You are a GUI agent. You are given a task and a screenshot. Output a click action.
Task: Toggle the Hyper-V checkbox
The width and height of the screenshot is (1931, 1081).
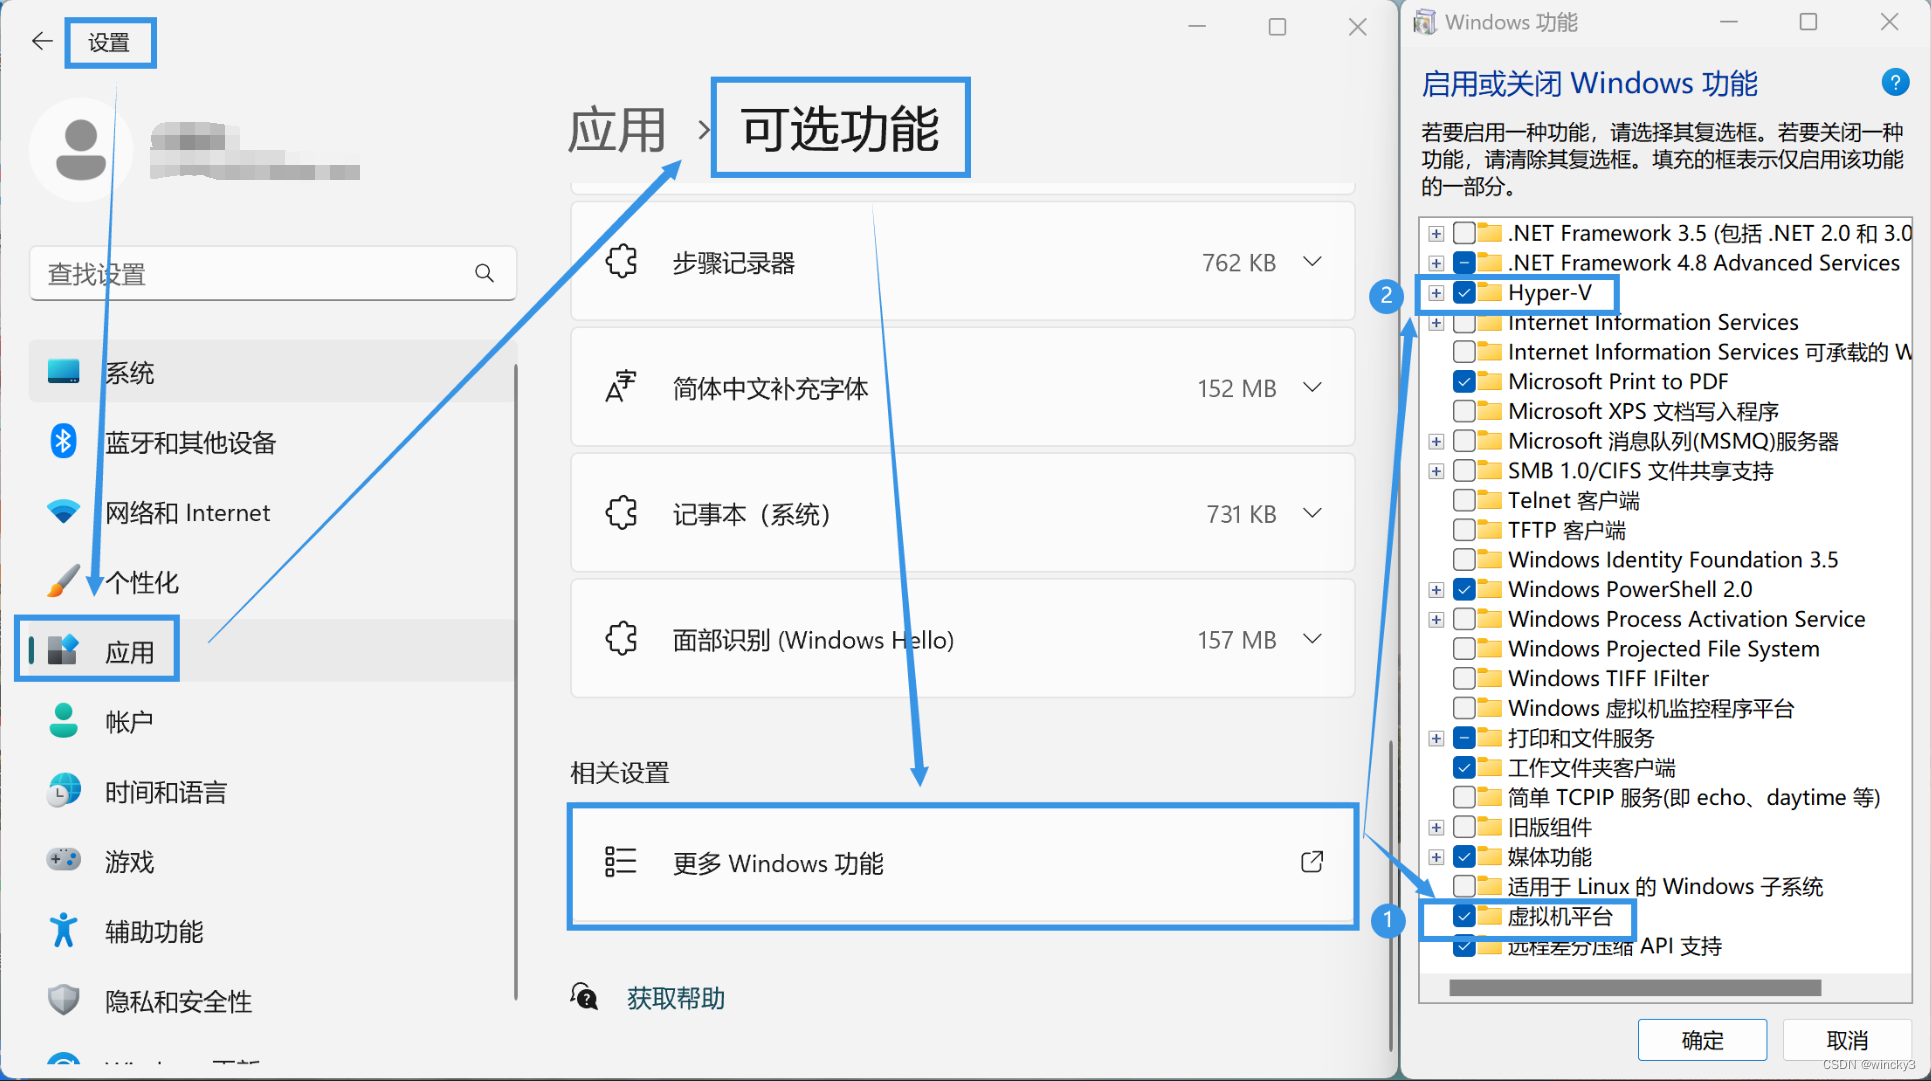1464,293
